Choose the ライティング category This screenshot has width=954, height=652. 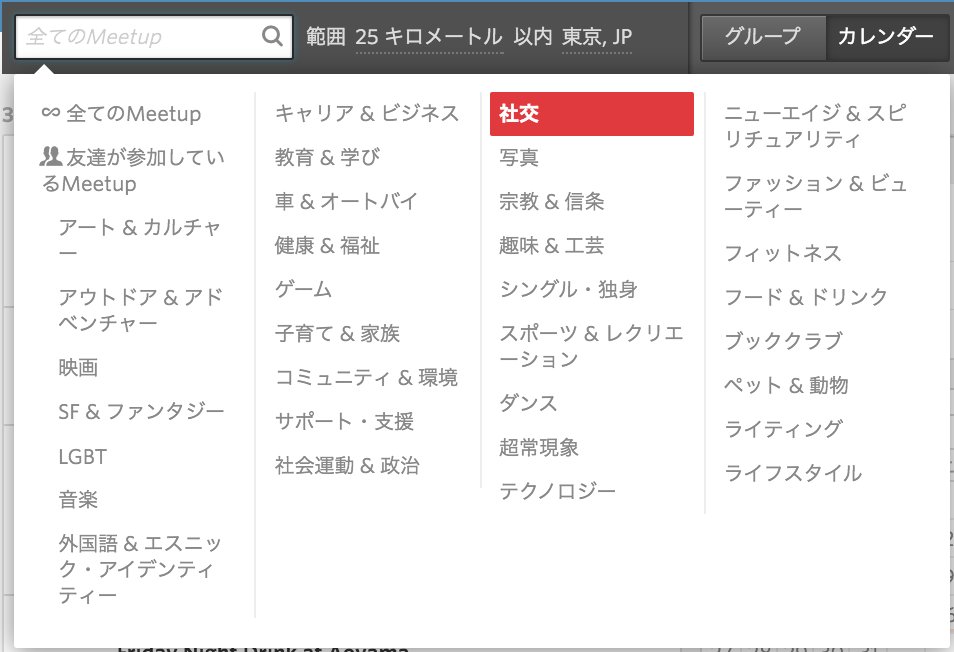pos(784,429)
